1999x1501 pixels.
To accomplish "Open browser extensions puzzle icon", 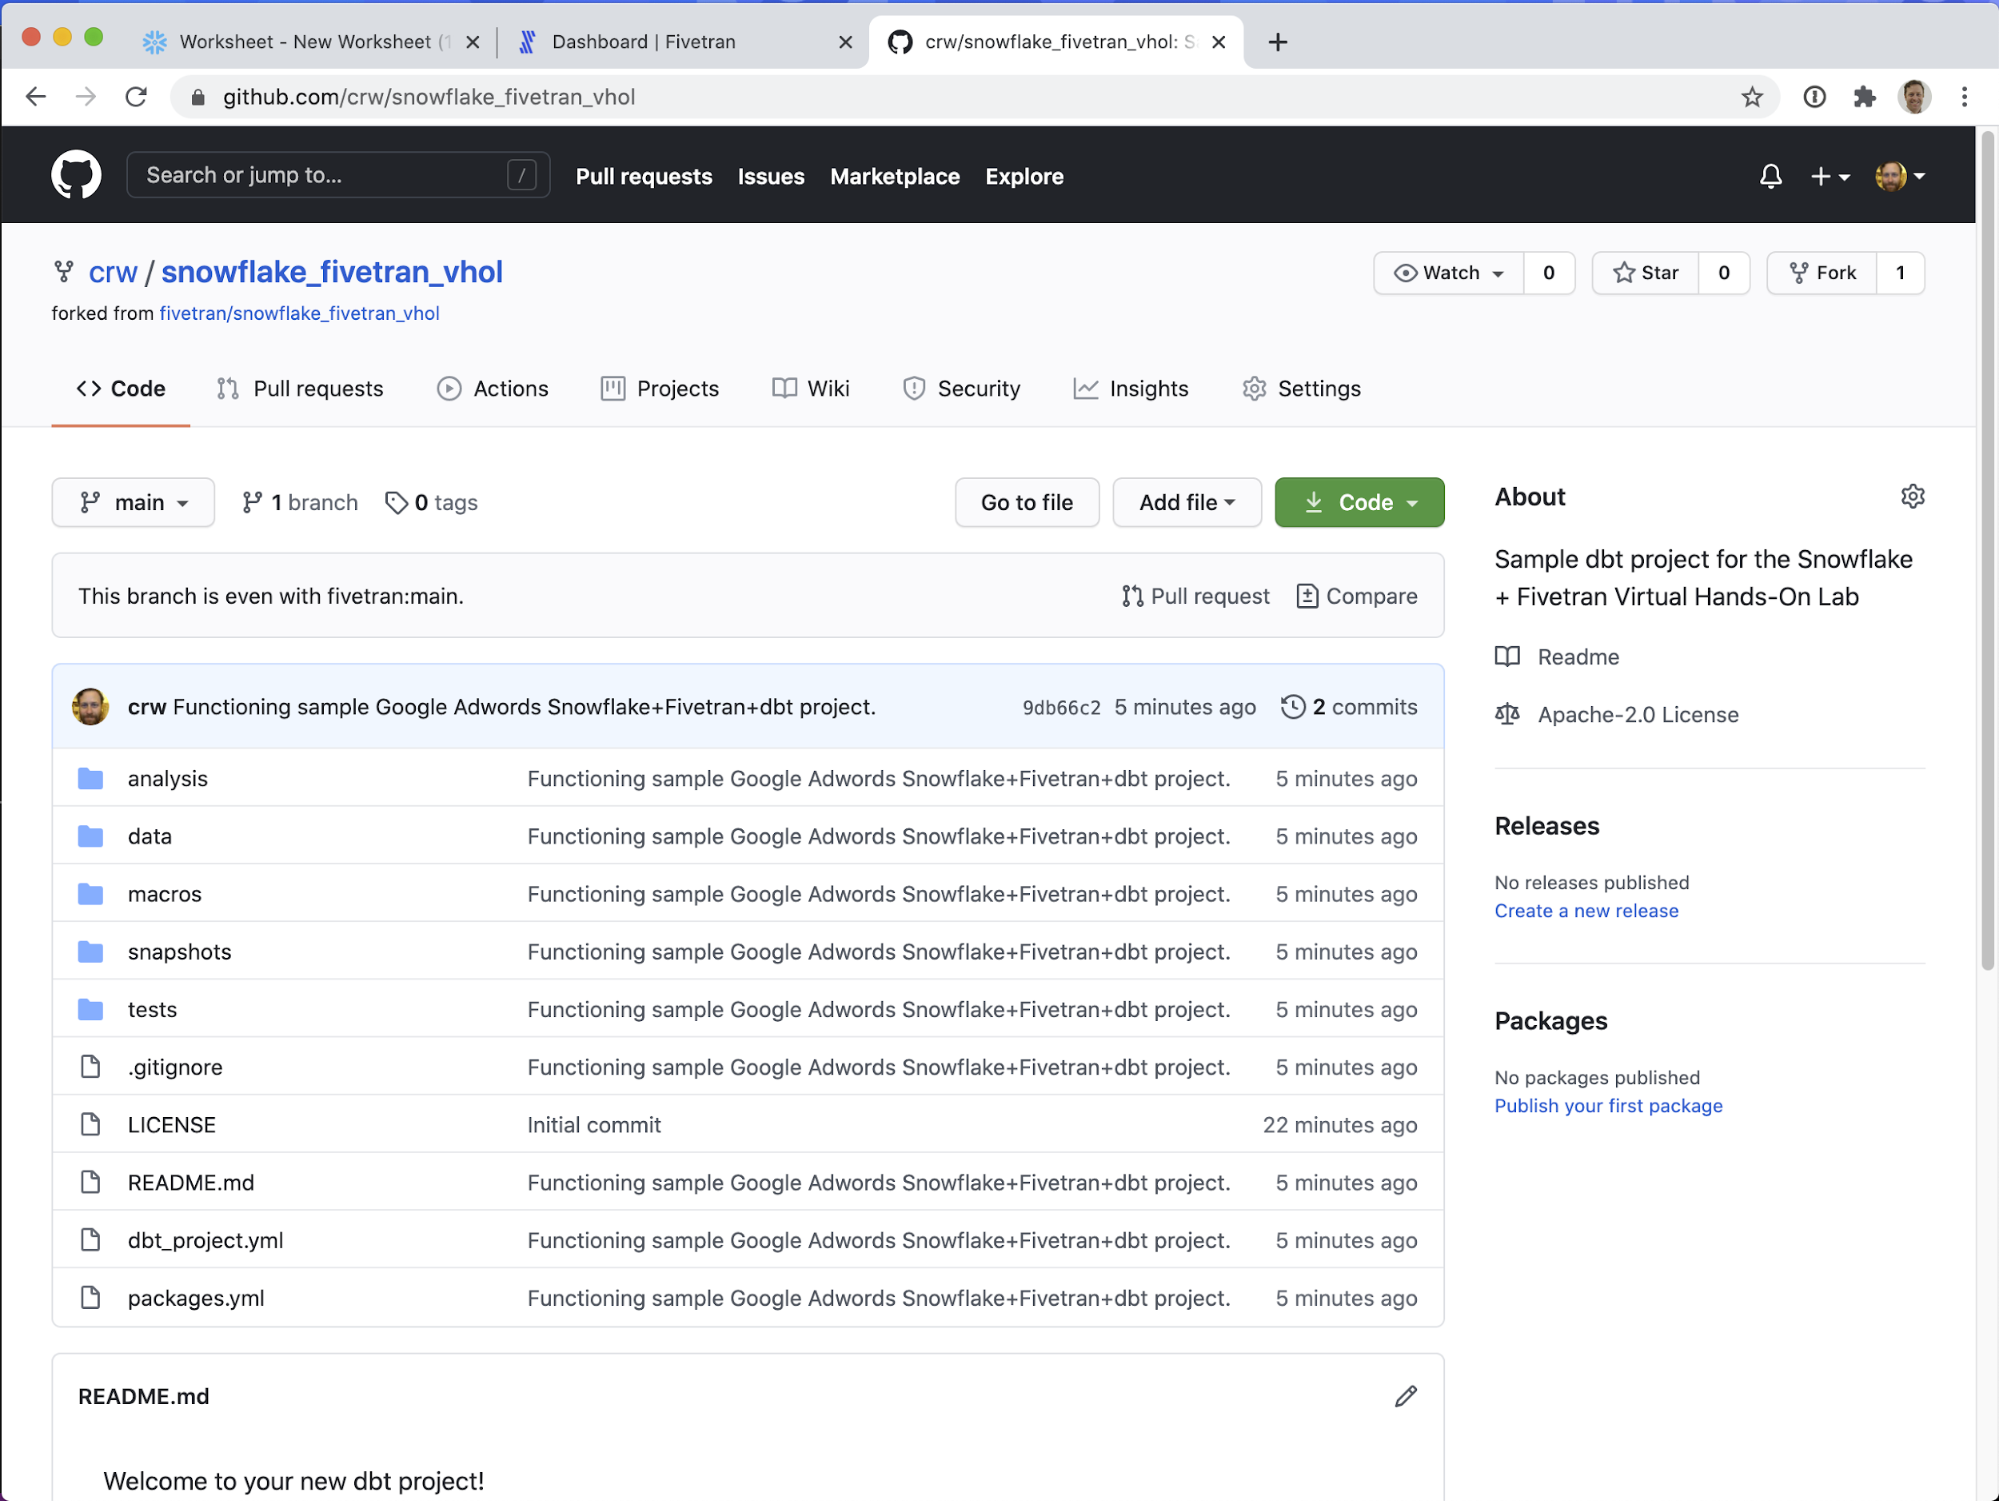I will (x=1864, y=97).
